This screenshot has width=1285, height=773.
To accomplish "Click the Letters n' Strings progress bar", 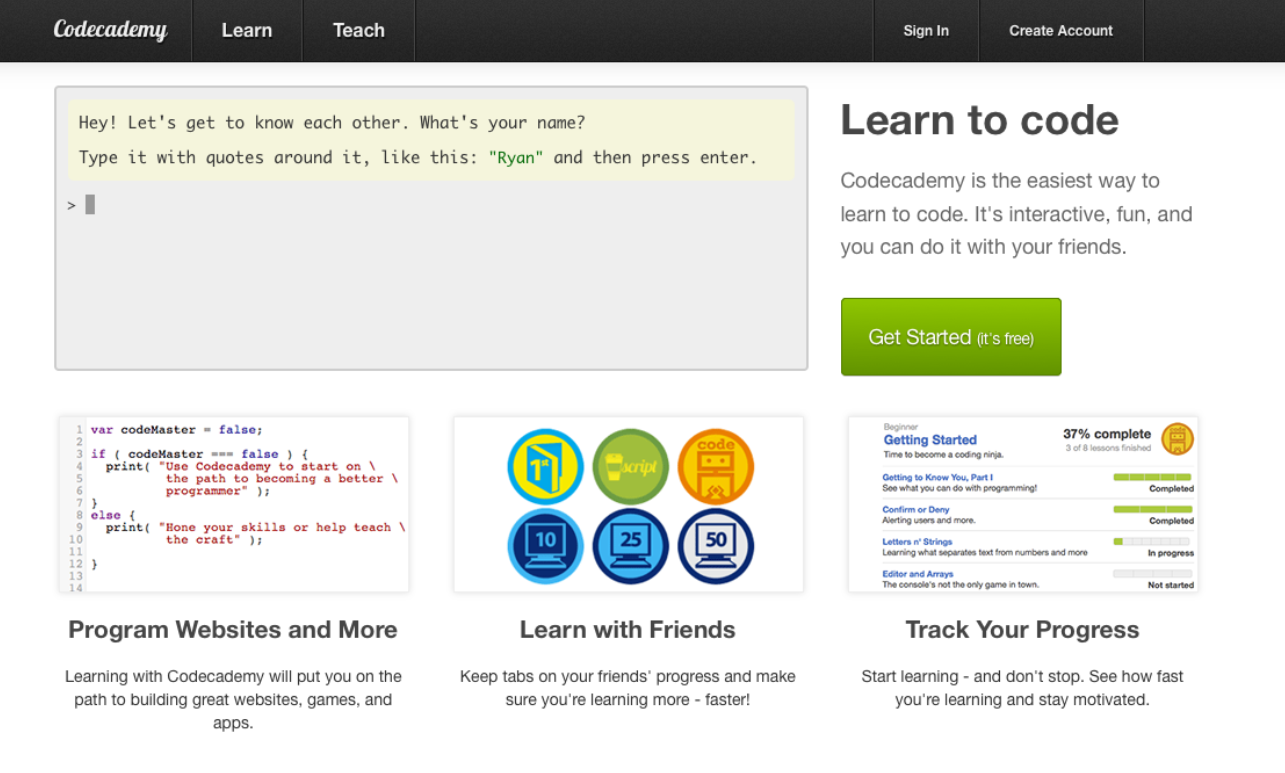I will [x=1152, y=541].
